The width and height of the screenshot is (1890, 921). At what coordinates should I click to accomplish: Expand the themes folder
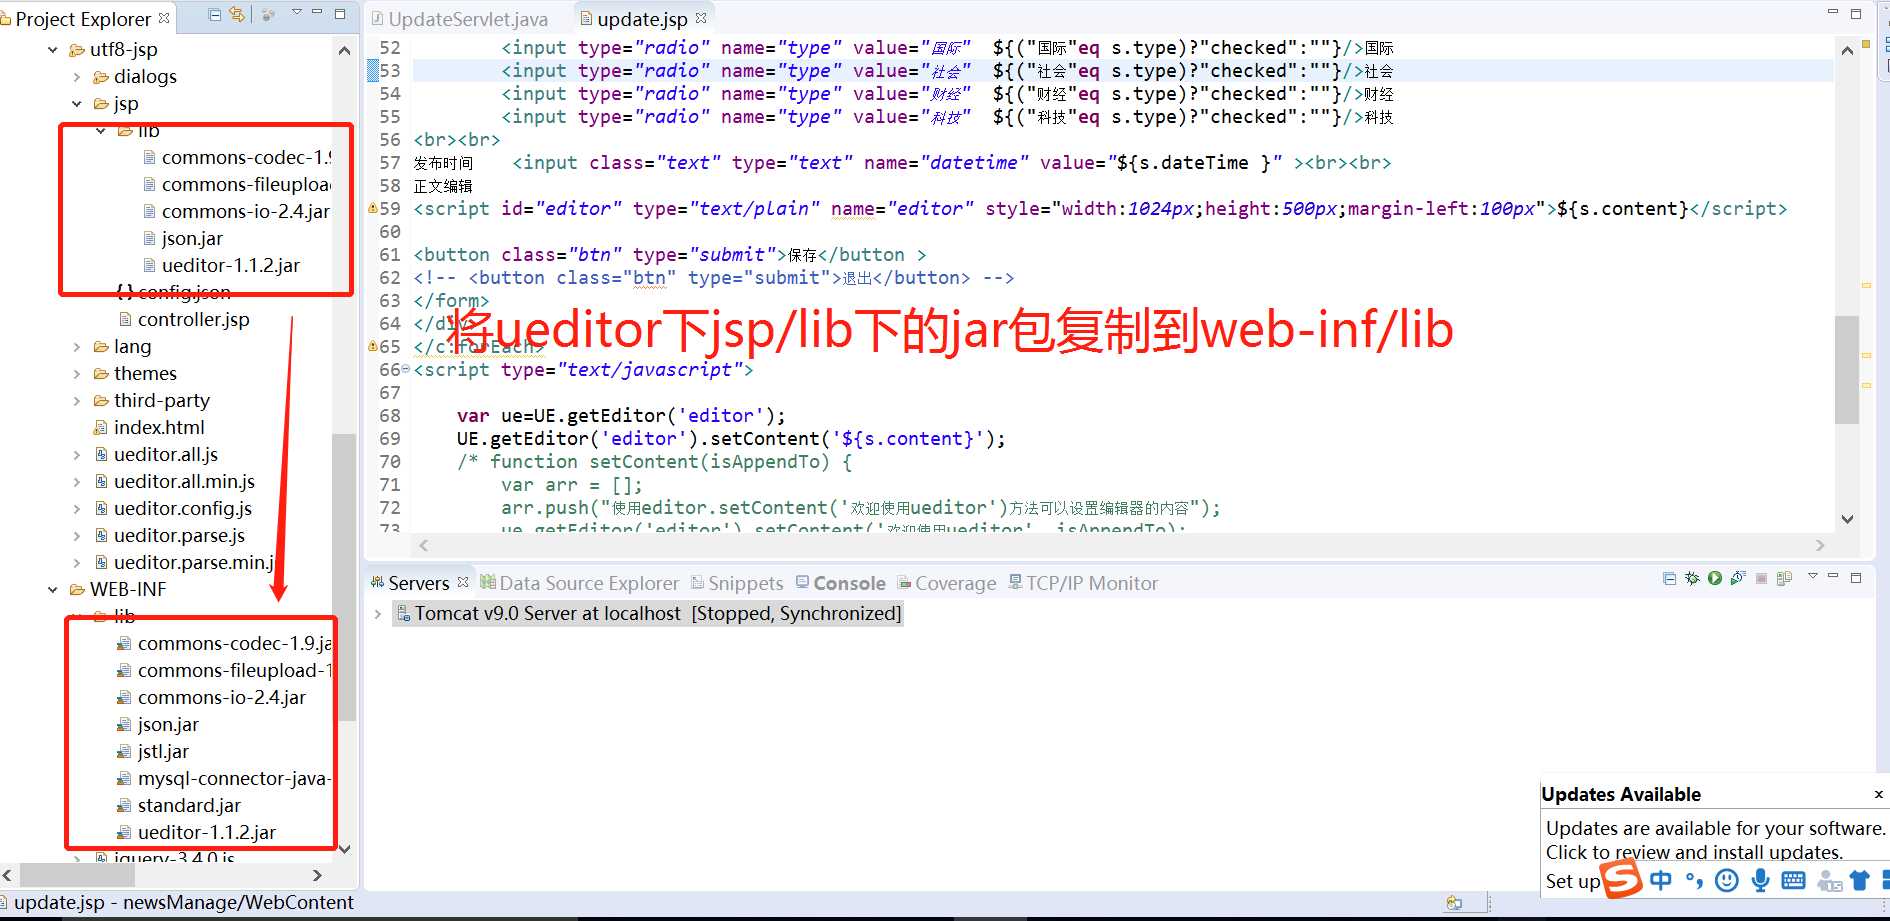tap(77, 373)
